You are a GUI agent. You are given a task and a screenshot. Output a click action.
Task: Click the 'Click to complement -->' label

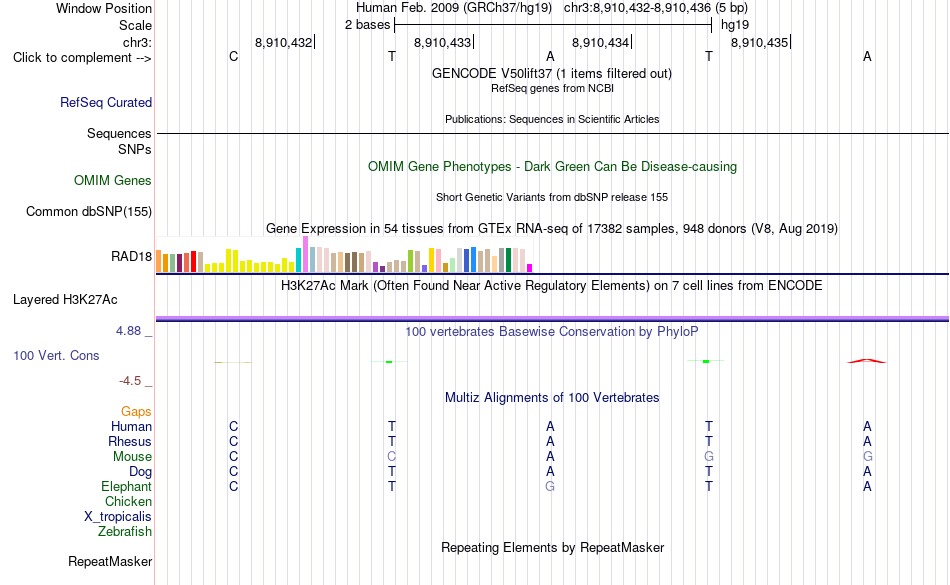82,58
